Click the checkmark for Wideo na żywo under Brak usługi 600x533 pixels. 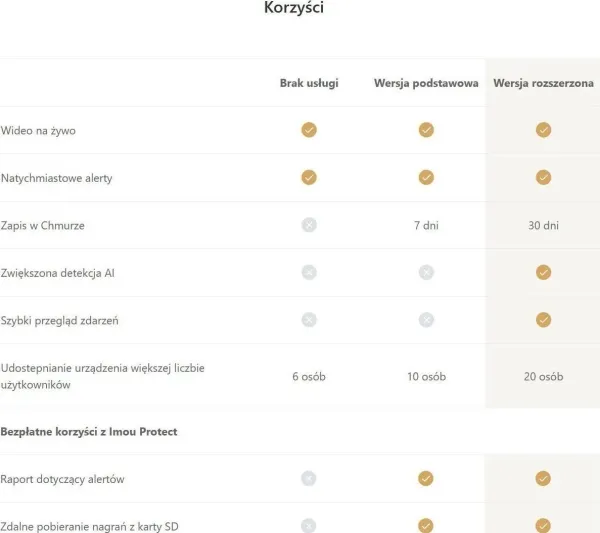(309, 130)
